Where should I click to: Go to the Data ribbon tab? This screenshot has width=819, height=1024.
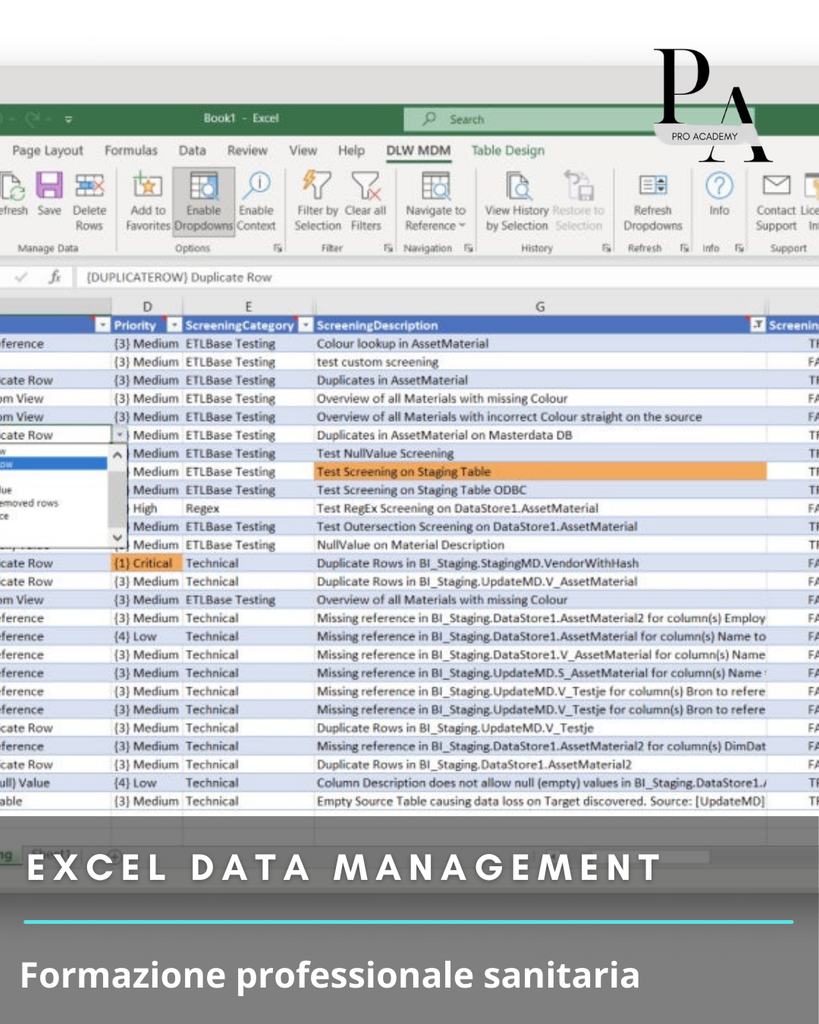[x=192, y=150]
